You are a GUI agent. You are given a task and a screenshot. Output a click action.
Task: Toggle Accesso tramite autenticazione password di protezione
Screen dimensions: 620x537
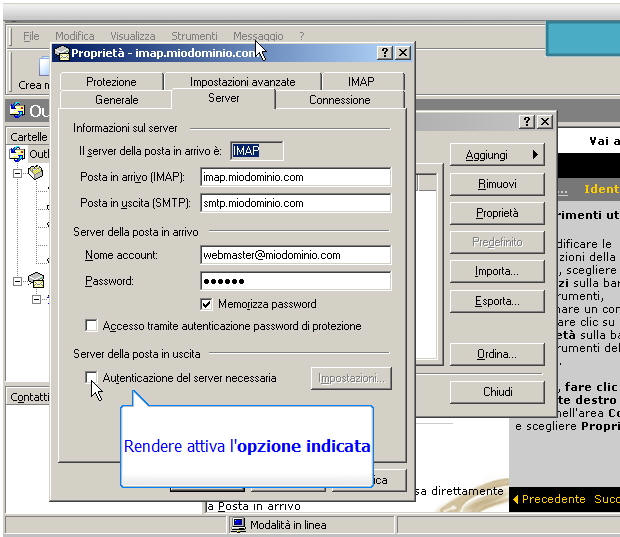92,326
